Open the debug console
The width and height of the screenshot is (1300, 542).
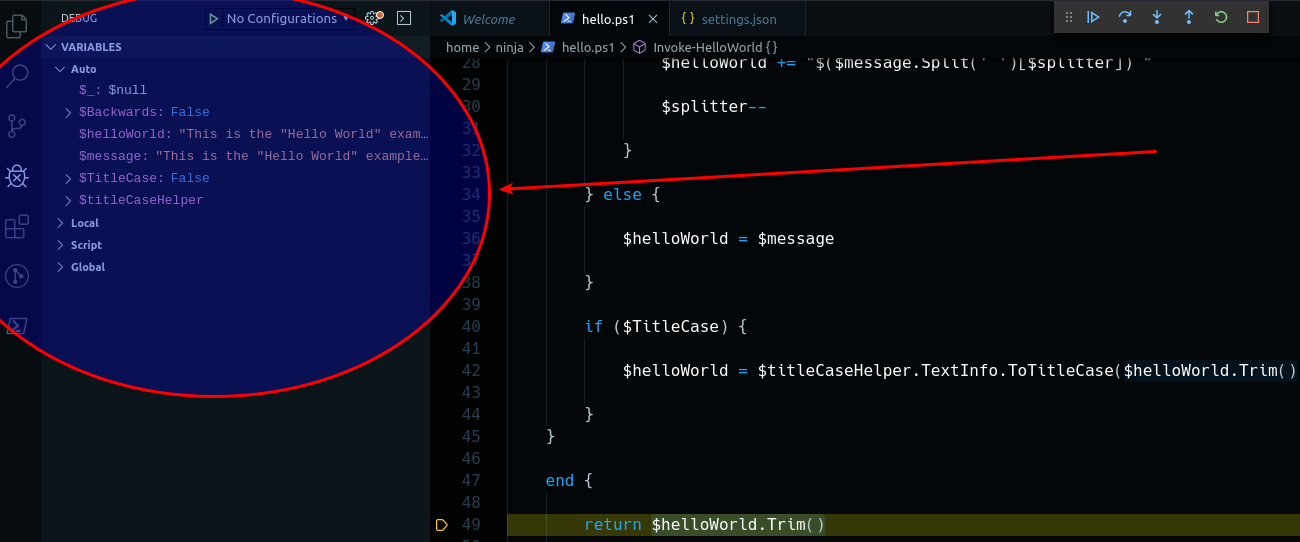tap(403, 18)
